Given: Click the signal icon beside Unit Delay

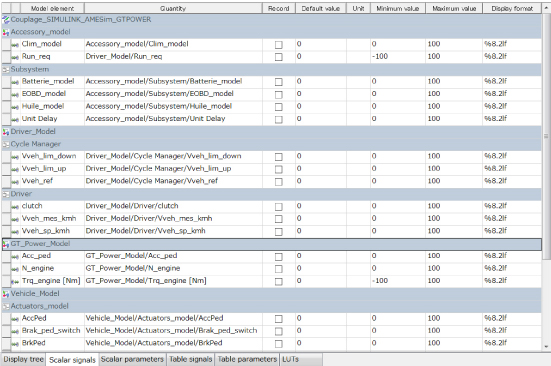Looking at the screenshot, I should [x=15, y=120].
